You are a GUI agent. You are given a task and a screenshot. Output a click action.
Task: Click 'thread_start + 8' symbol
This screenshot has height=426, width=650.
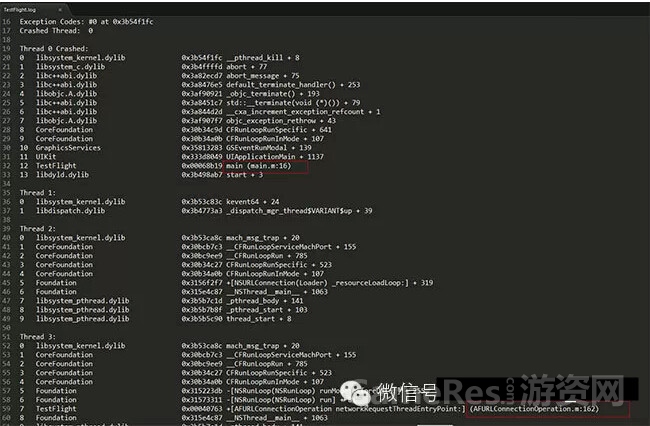coord(259,319)
